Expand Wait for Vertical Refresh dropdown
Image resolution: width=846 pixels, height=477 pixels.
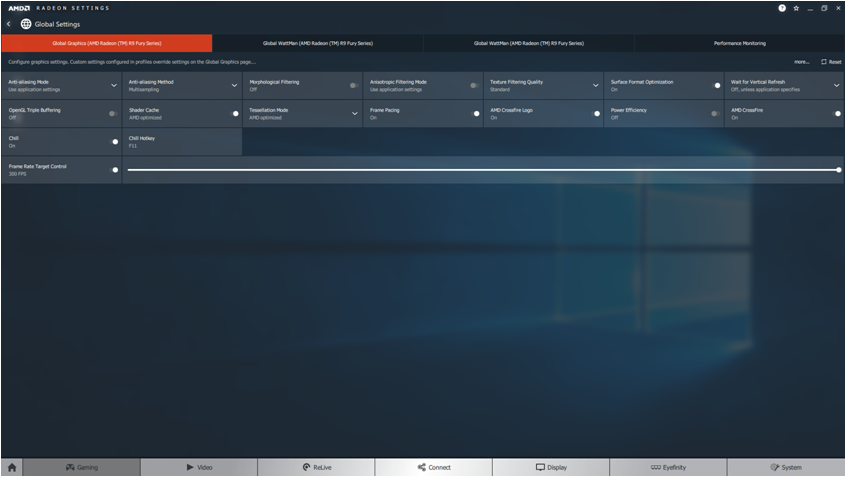pos(836,85)
